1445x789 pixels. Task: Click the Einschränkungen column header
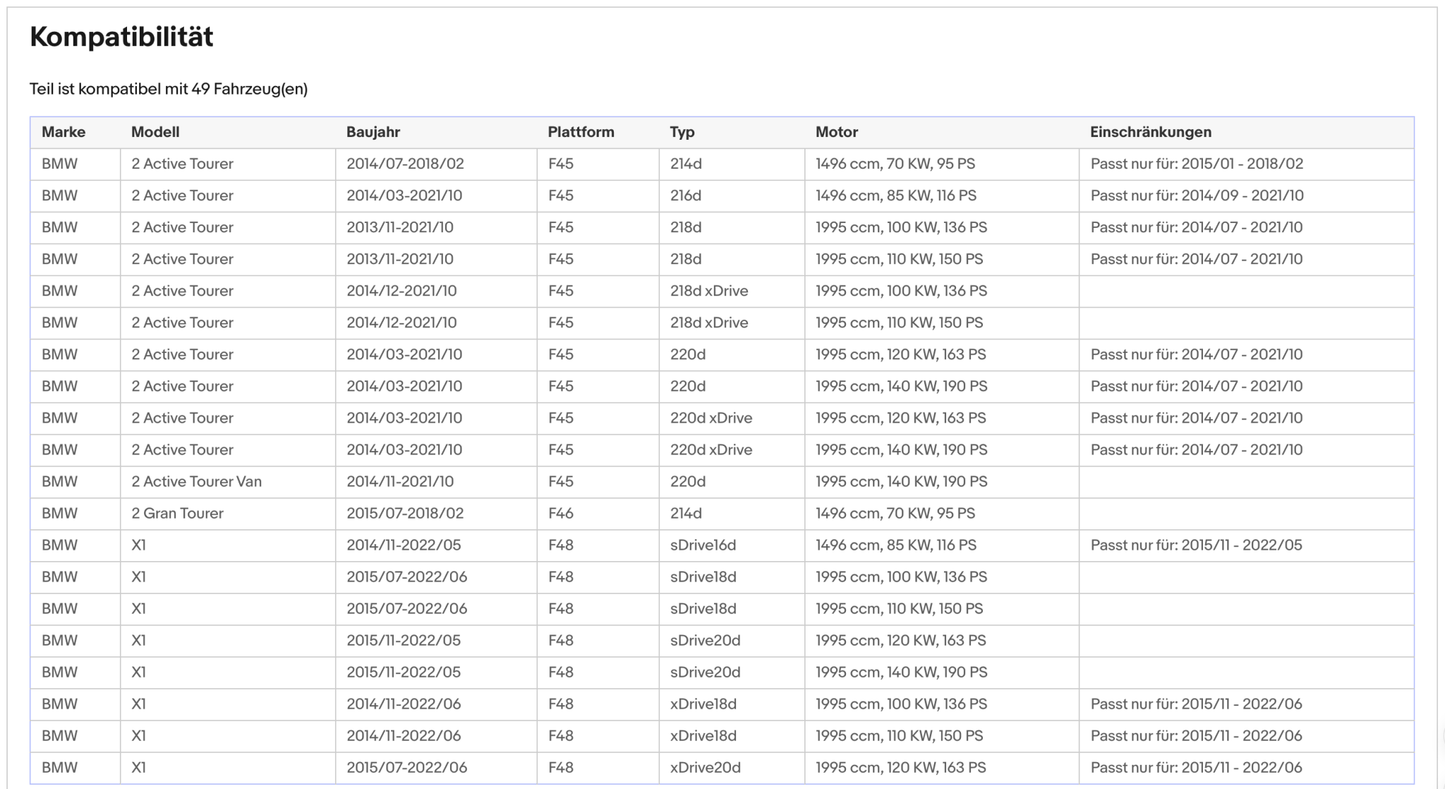[x=1151, y=132]
